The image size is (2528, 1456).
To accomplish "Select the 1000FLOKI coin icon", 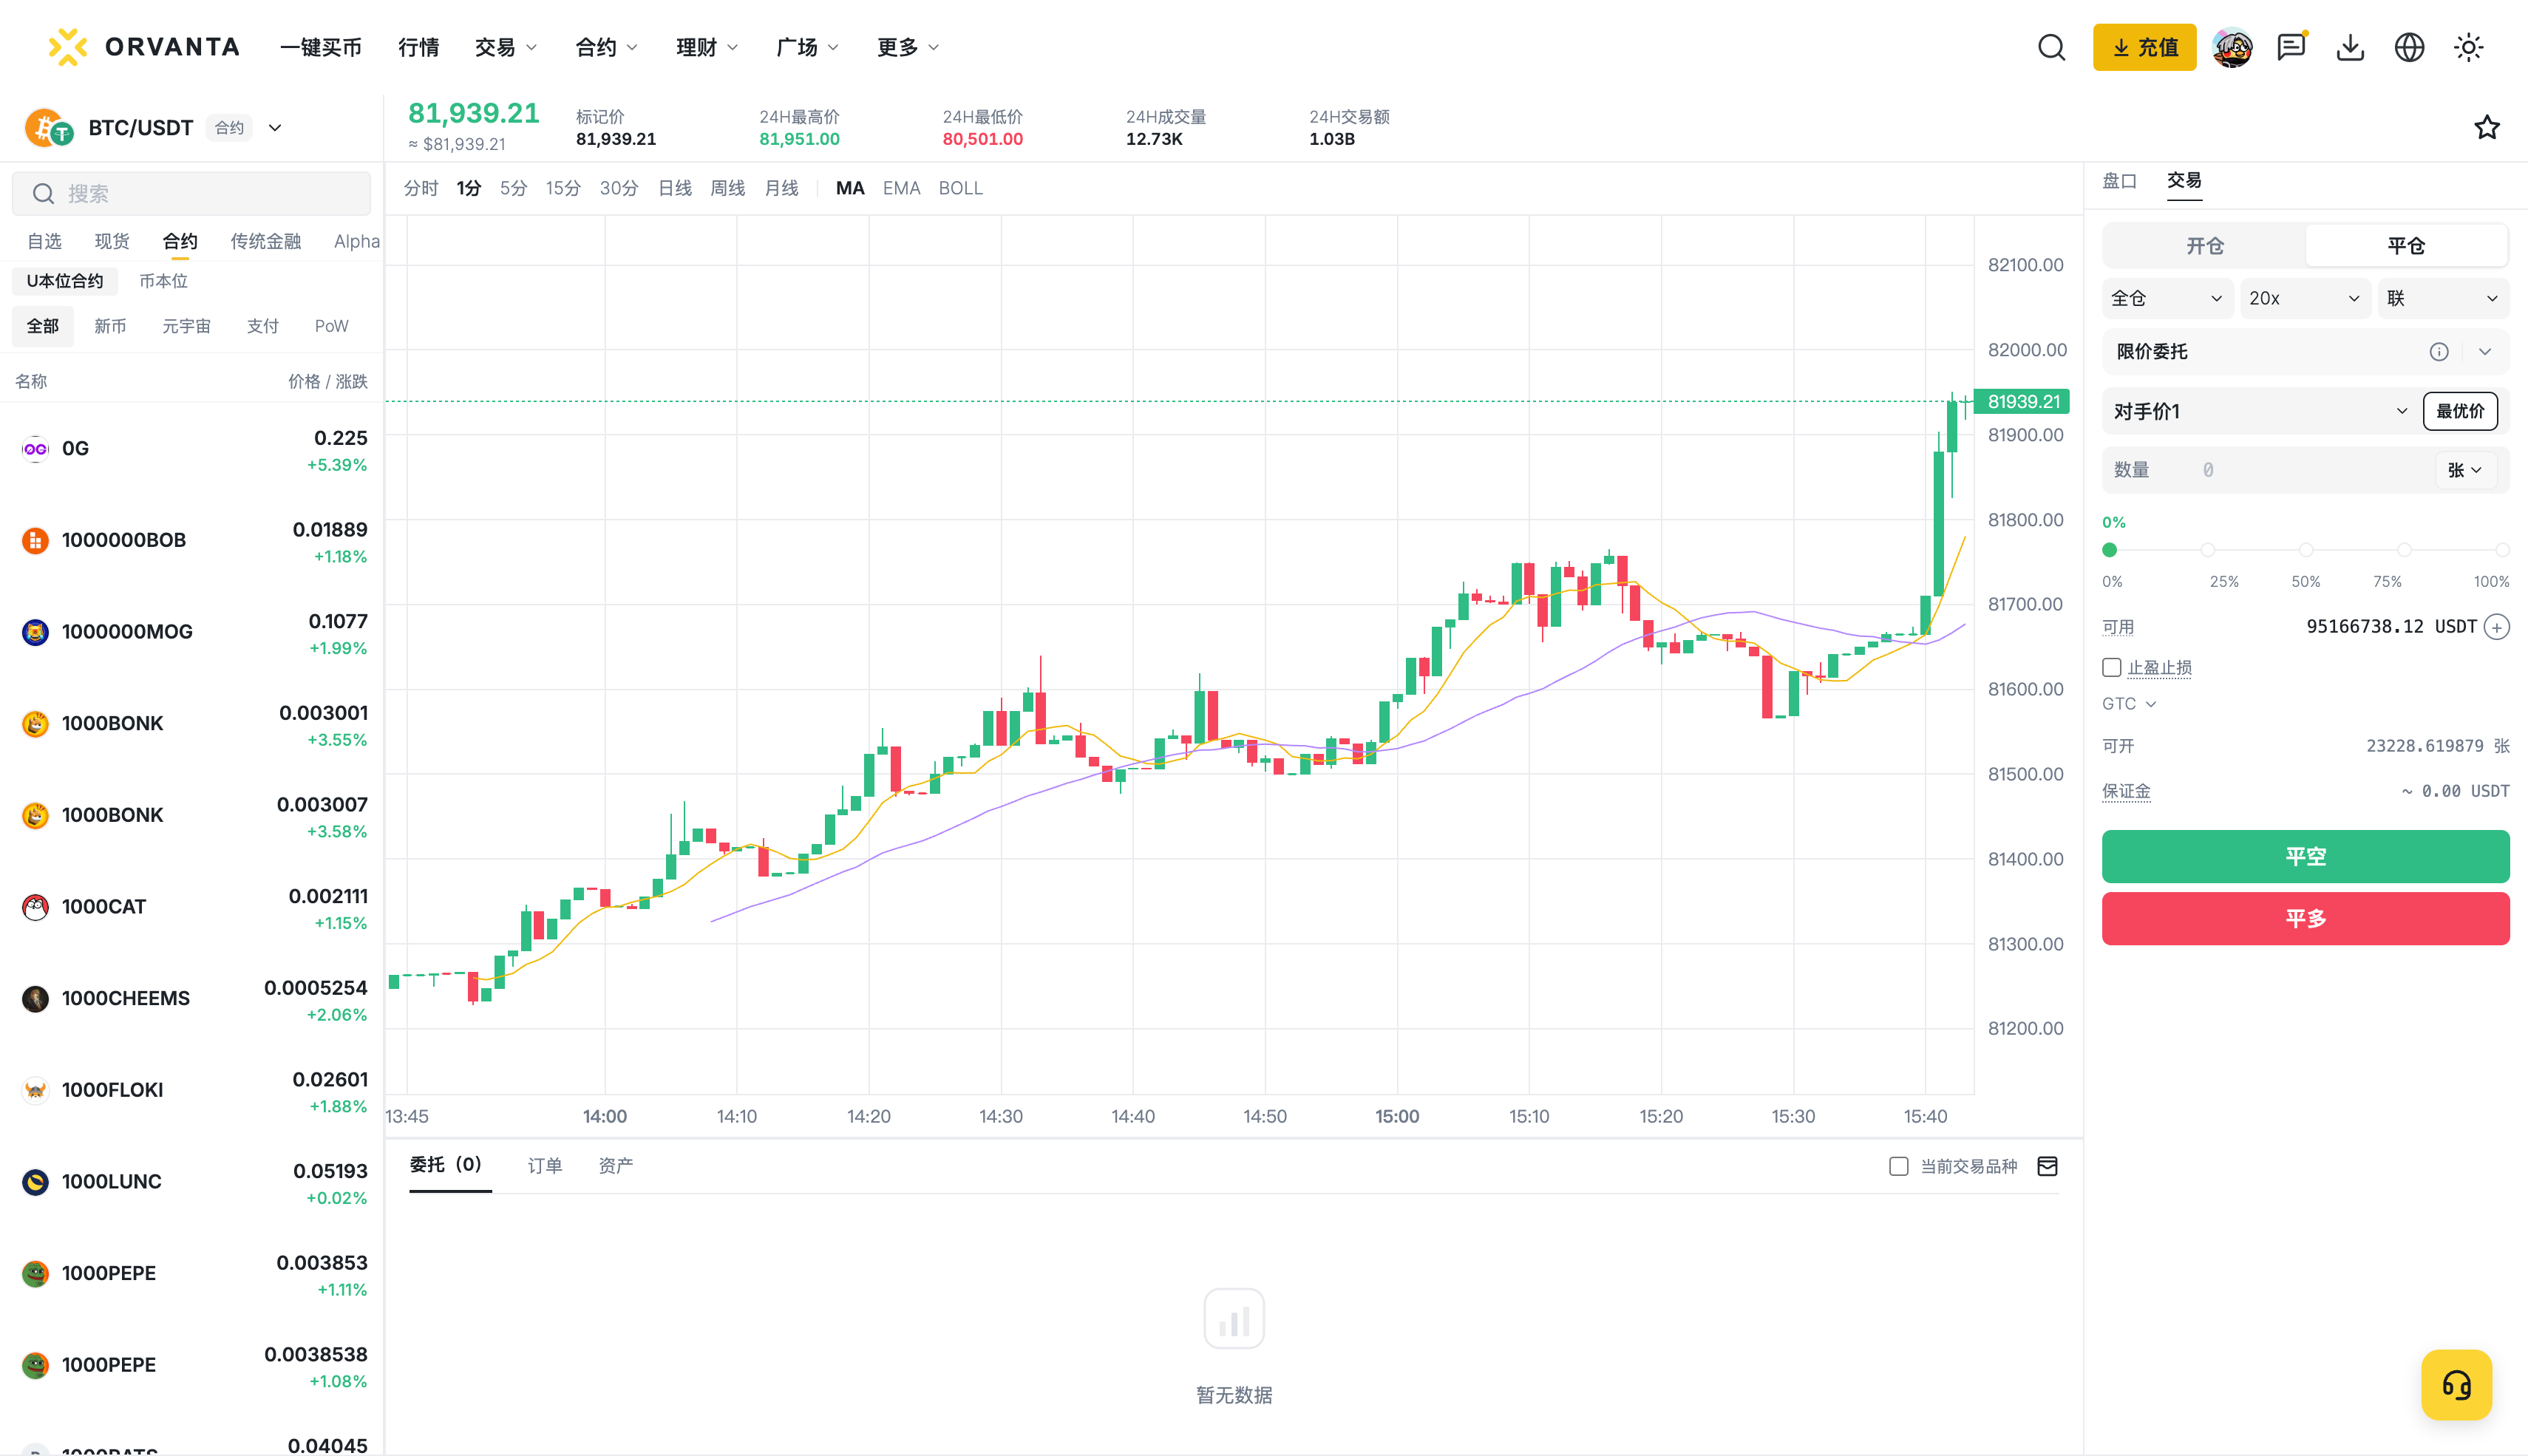I will tap(36, 1090).
